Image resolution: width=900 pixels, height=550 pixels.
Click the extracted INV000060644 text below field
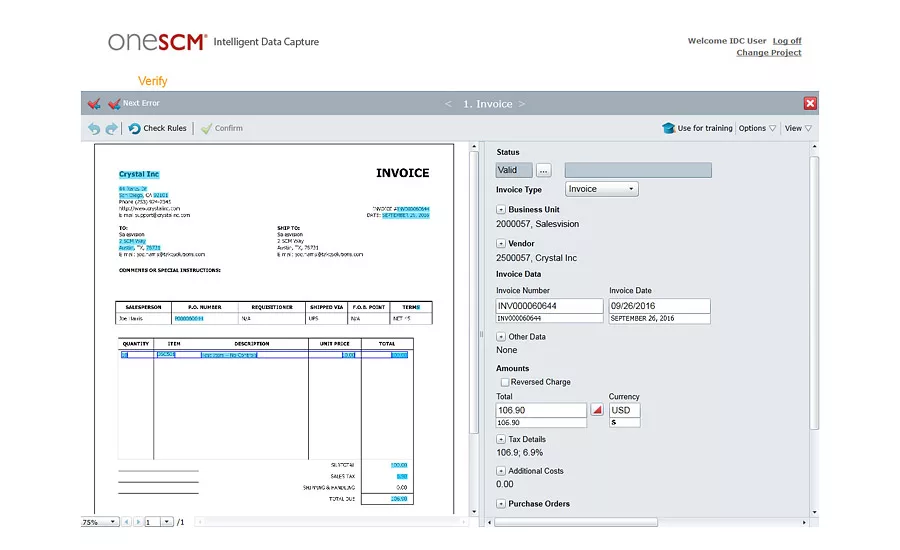point(519,318)
